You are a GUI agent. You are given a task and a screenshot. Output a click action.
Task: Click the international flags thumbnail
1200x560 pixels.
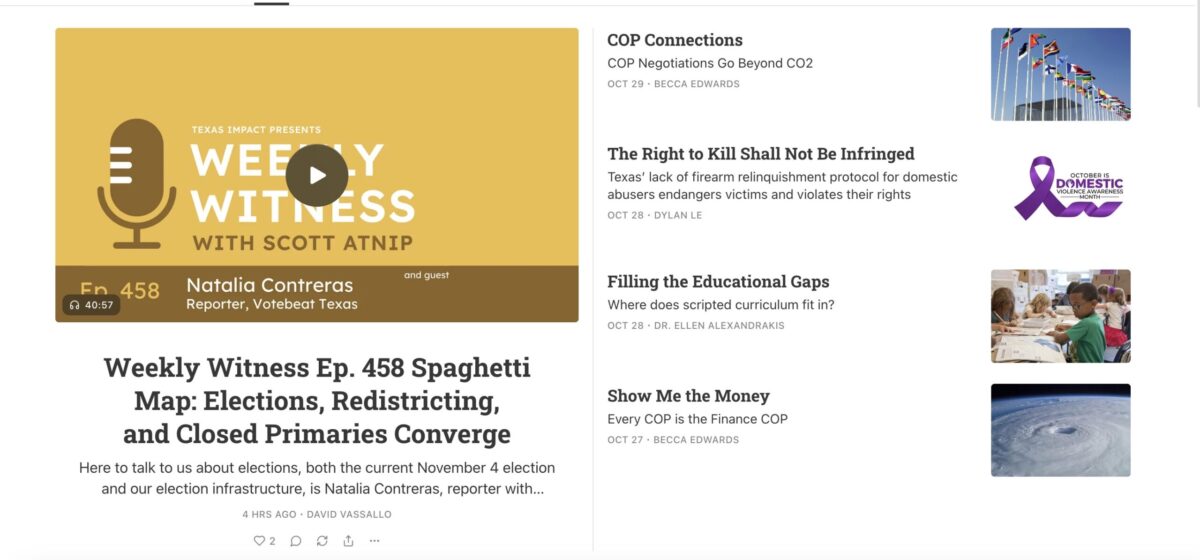pos(1060,74)
